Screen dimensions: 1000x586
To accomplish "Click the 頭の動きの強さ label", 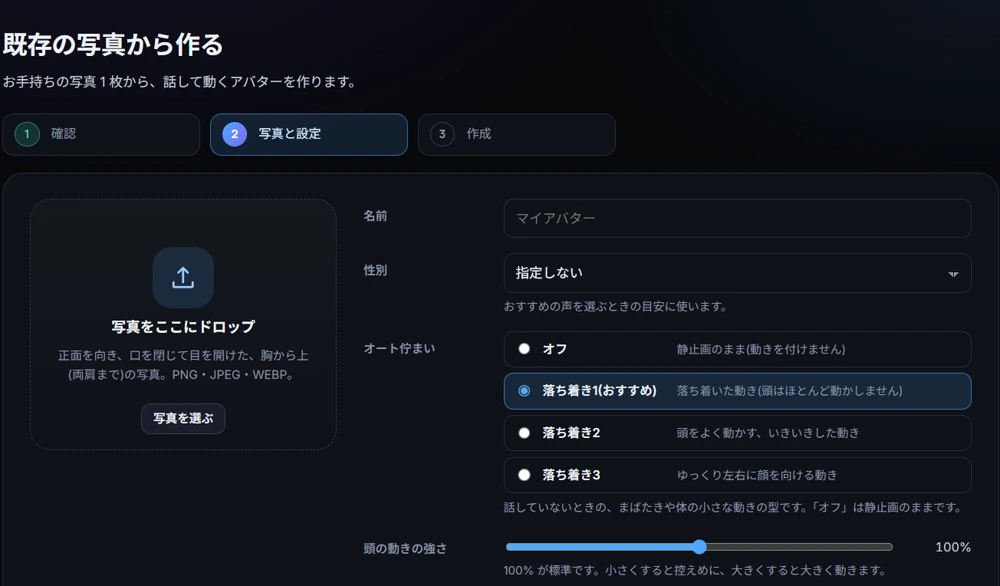I will pos(405,548).
